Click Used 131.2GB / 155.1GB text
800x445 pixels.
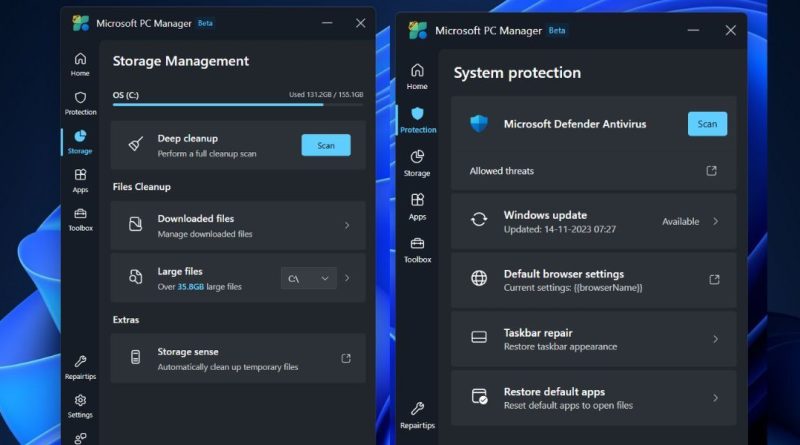point(326,94)
